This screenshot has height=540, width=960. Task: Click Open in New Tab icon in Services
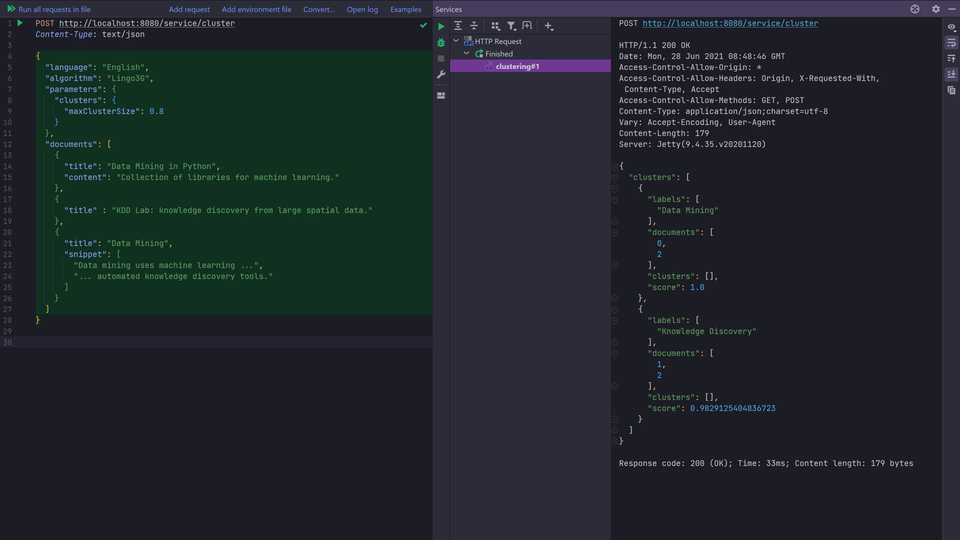(527, 26)
